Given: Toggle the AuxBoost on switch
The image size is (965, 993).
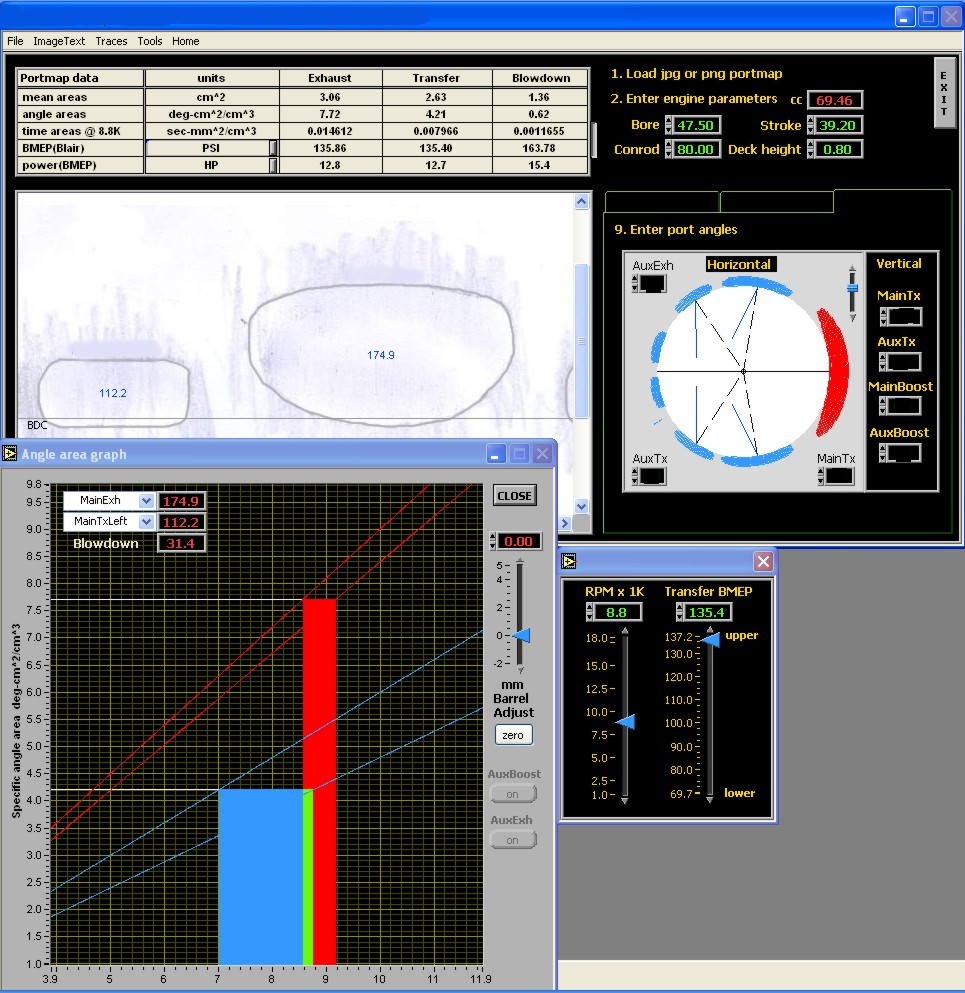Looking at the screenshot, I should coord(513,794).
